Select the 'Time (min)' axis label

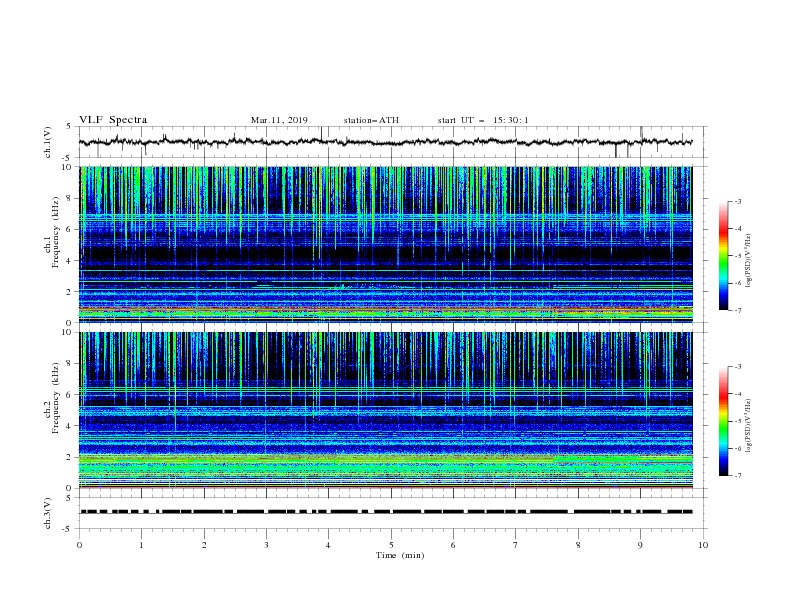(400, 555)
